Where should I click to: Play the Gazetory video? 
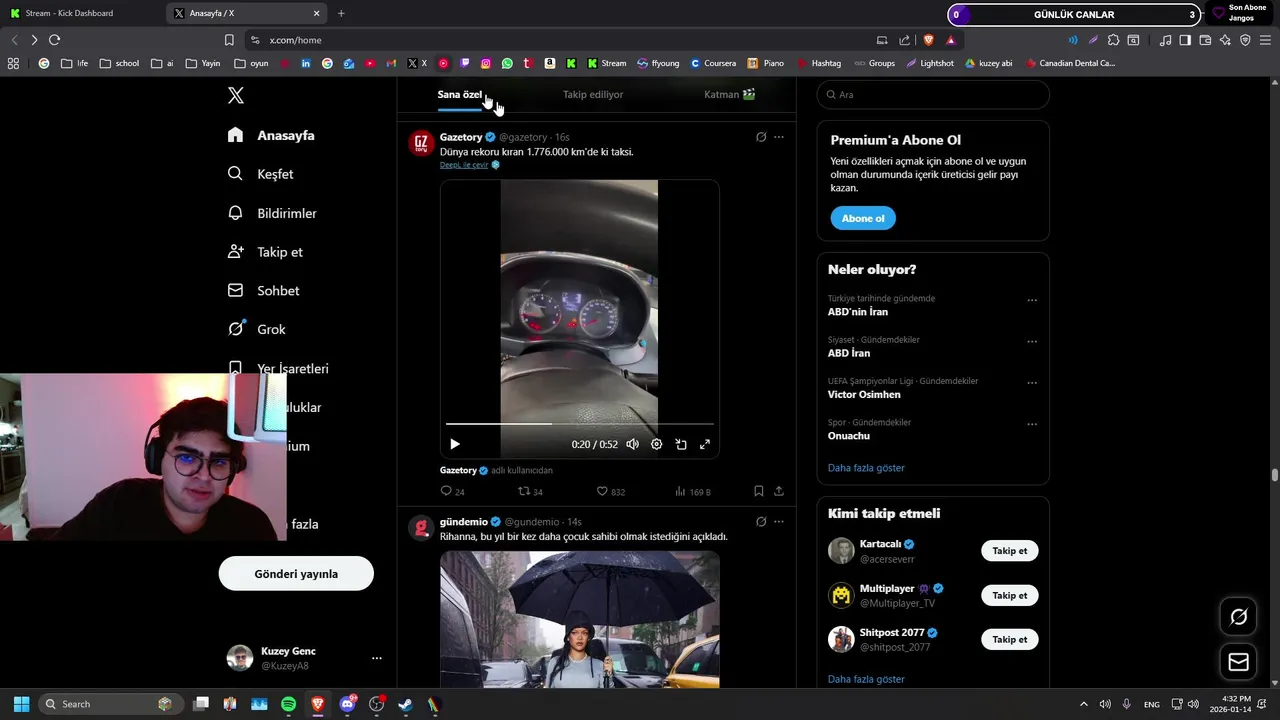455,444
